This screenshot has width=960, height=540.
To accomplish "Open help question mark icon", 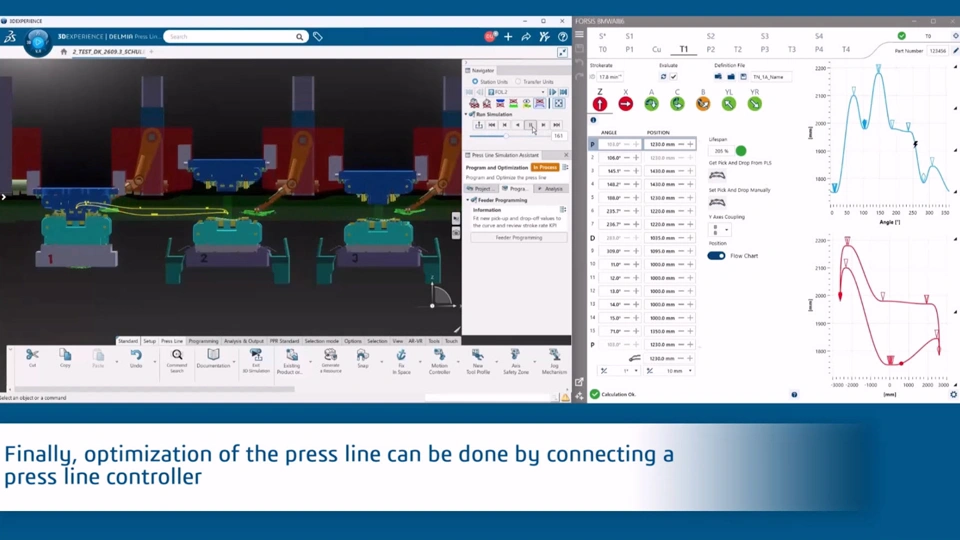I will [x=563, y=37].
